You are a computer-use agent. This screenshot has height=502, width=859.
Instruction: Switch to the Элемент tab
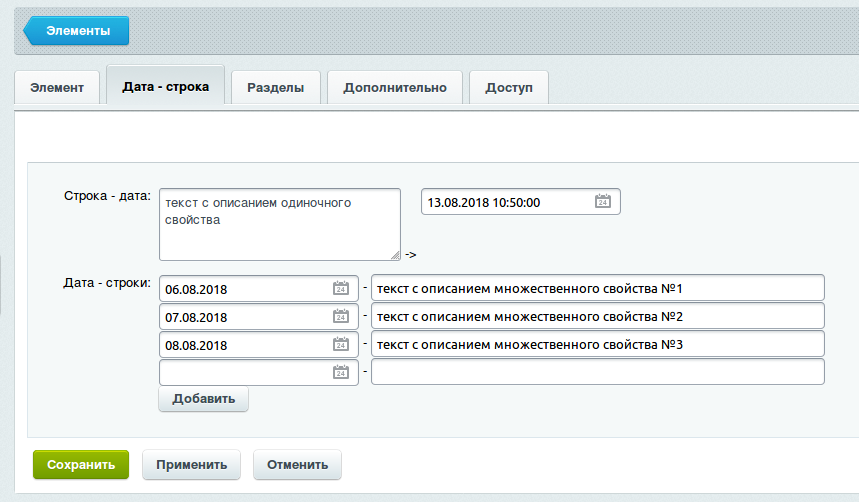click(x=57, y=88)
